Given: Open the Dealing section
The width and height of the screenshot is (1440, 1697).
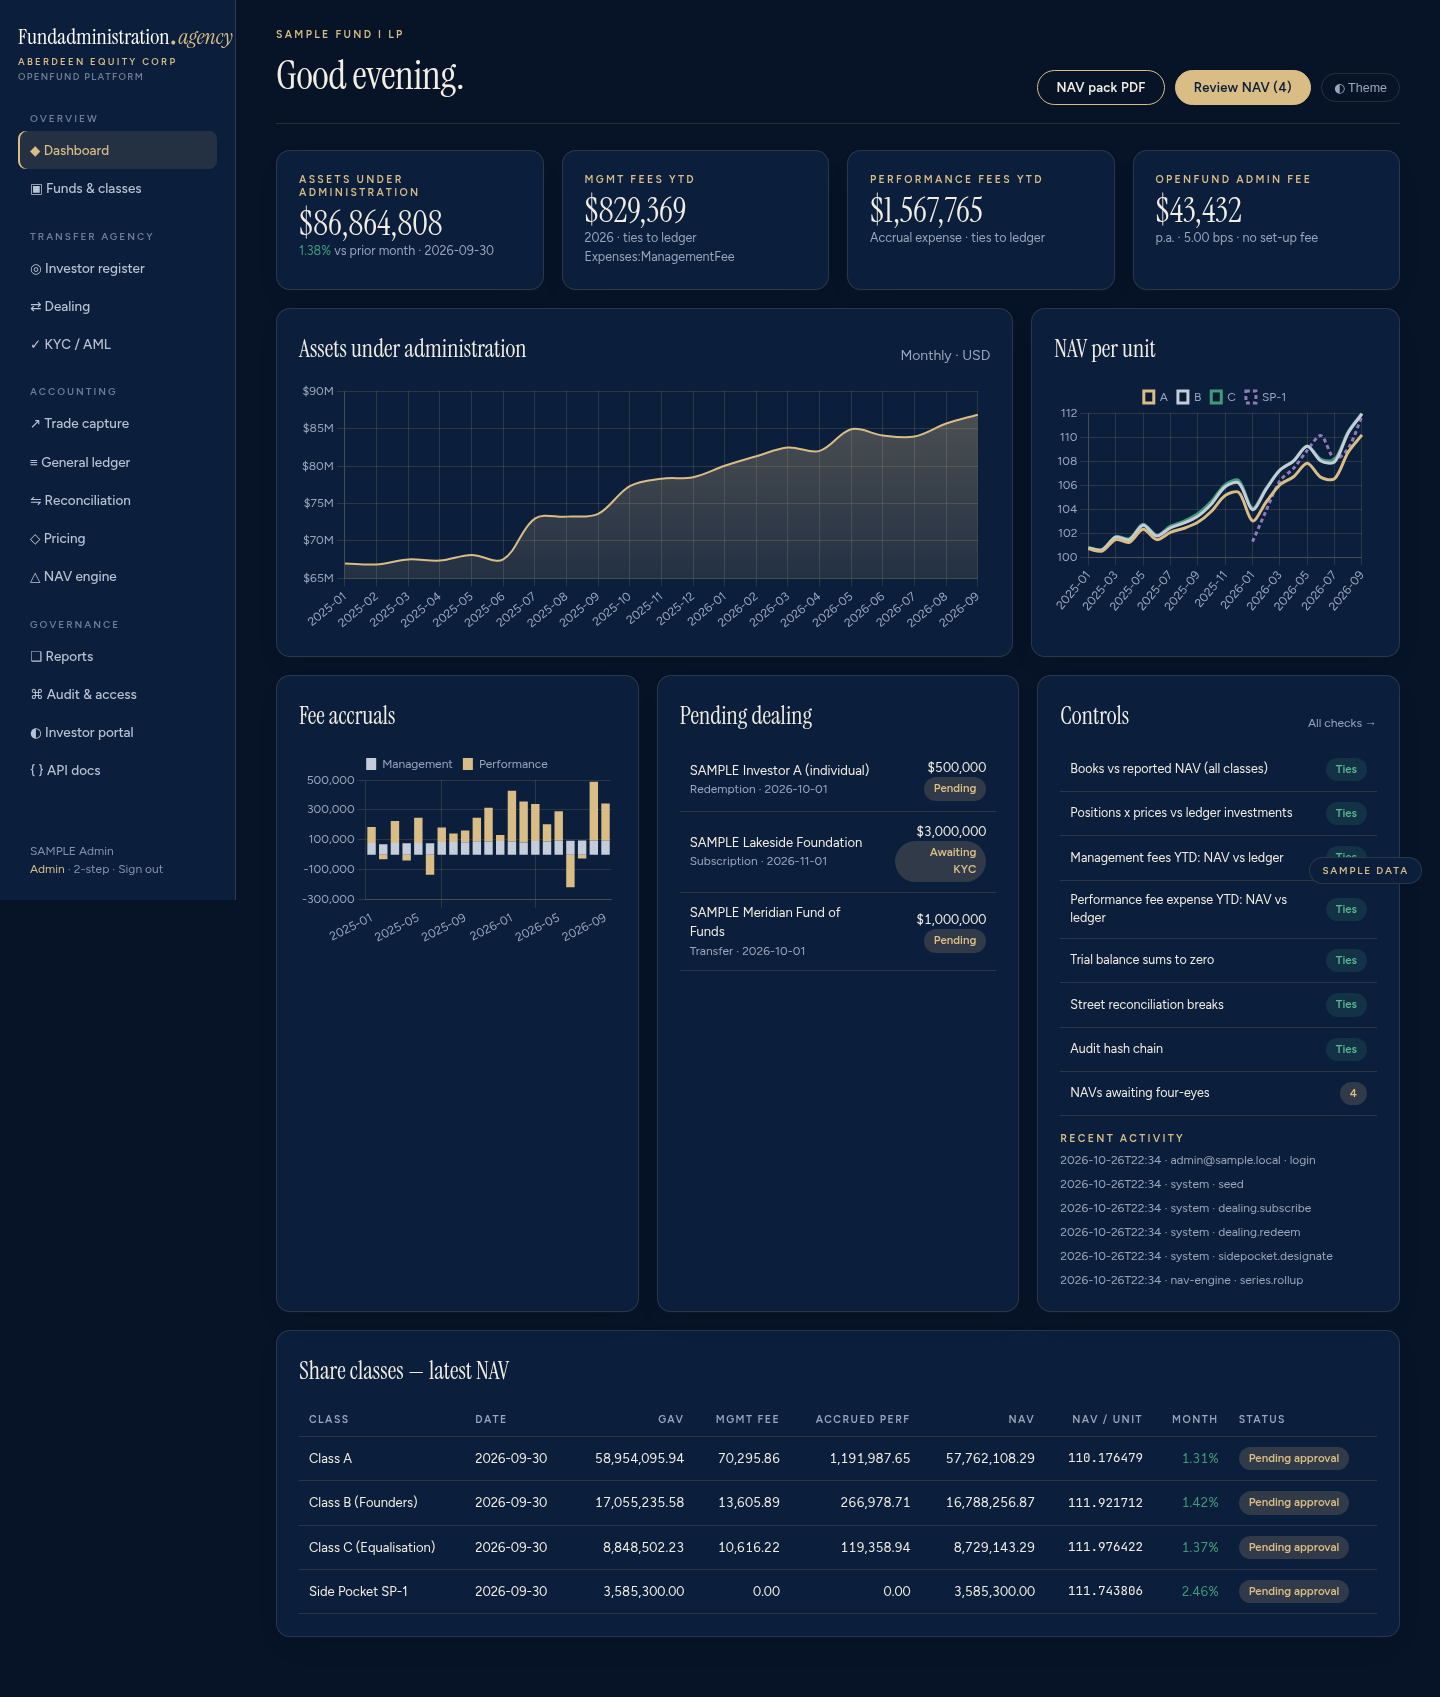Looking at the screenshot, I should 118,306.
